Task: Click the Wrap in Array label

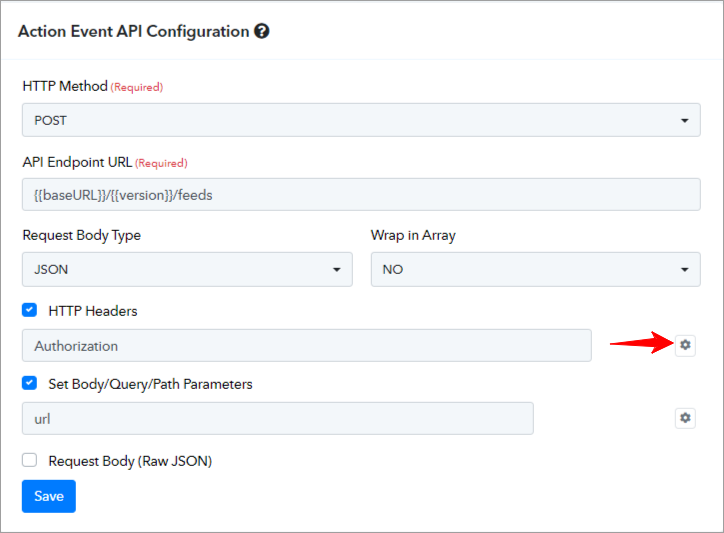Action: [x=413, y=236]
